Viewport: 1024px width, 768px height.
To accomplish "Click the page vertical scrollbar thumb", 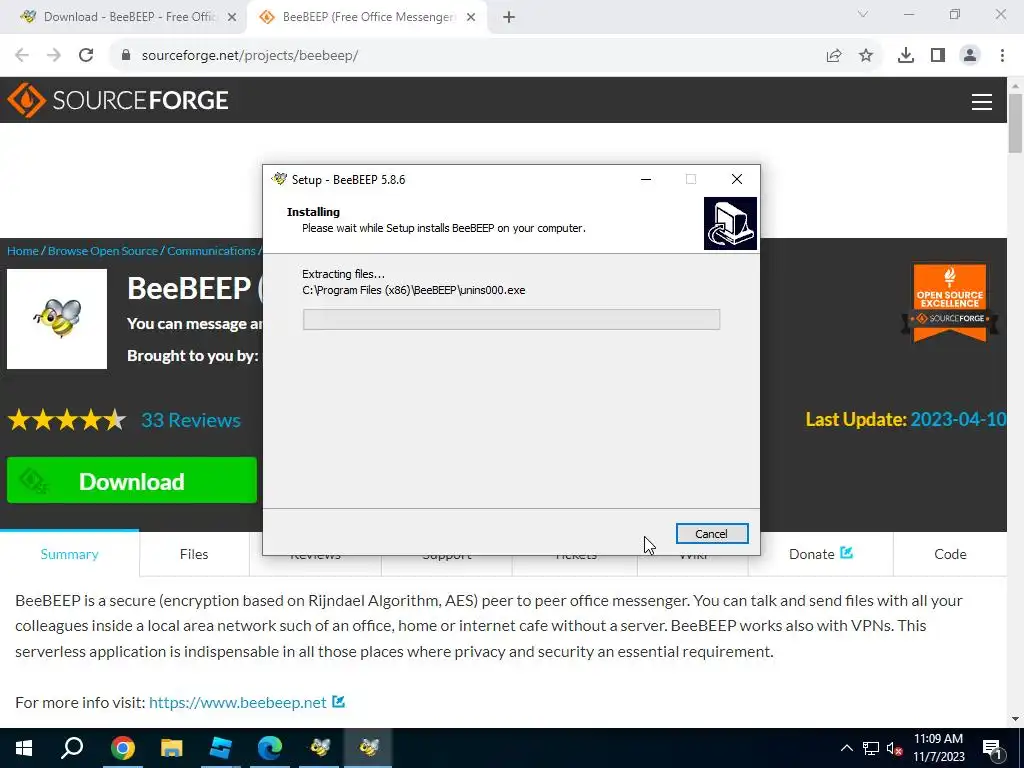I will tap(1016, 123).
